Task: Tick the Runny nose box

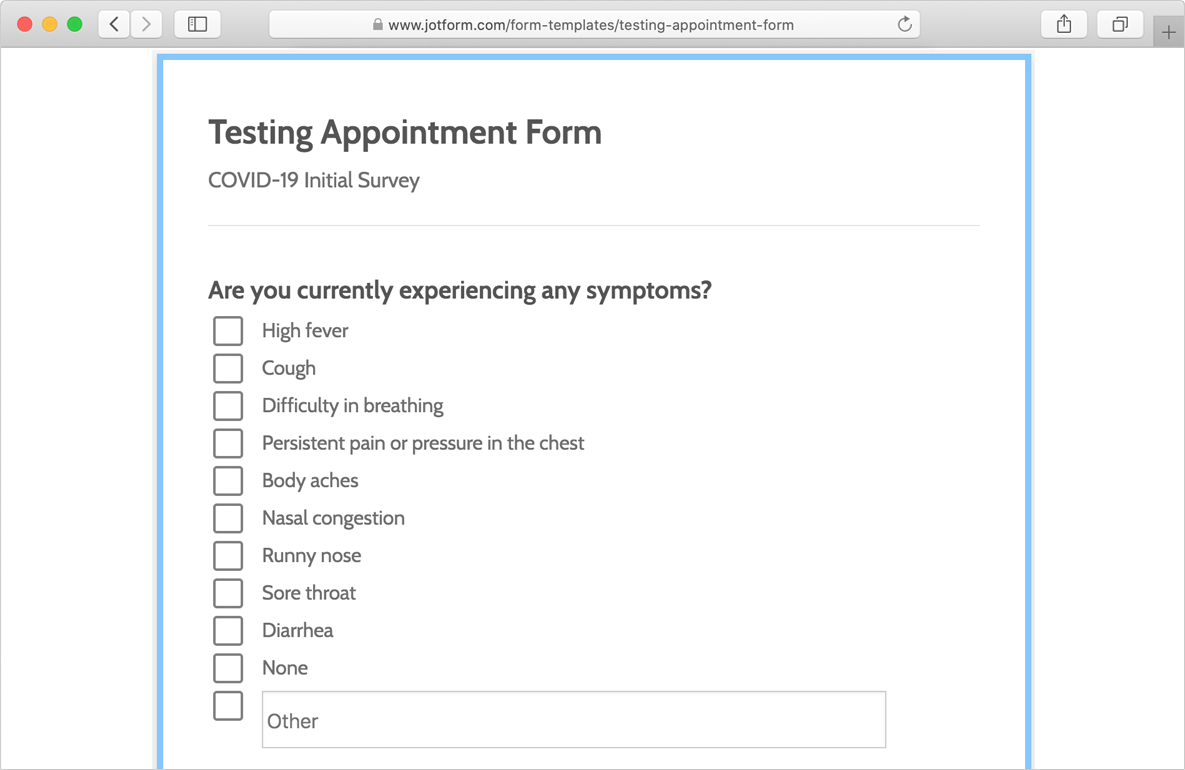Action: click(x=228, y=556)
